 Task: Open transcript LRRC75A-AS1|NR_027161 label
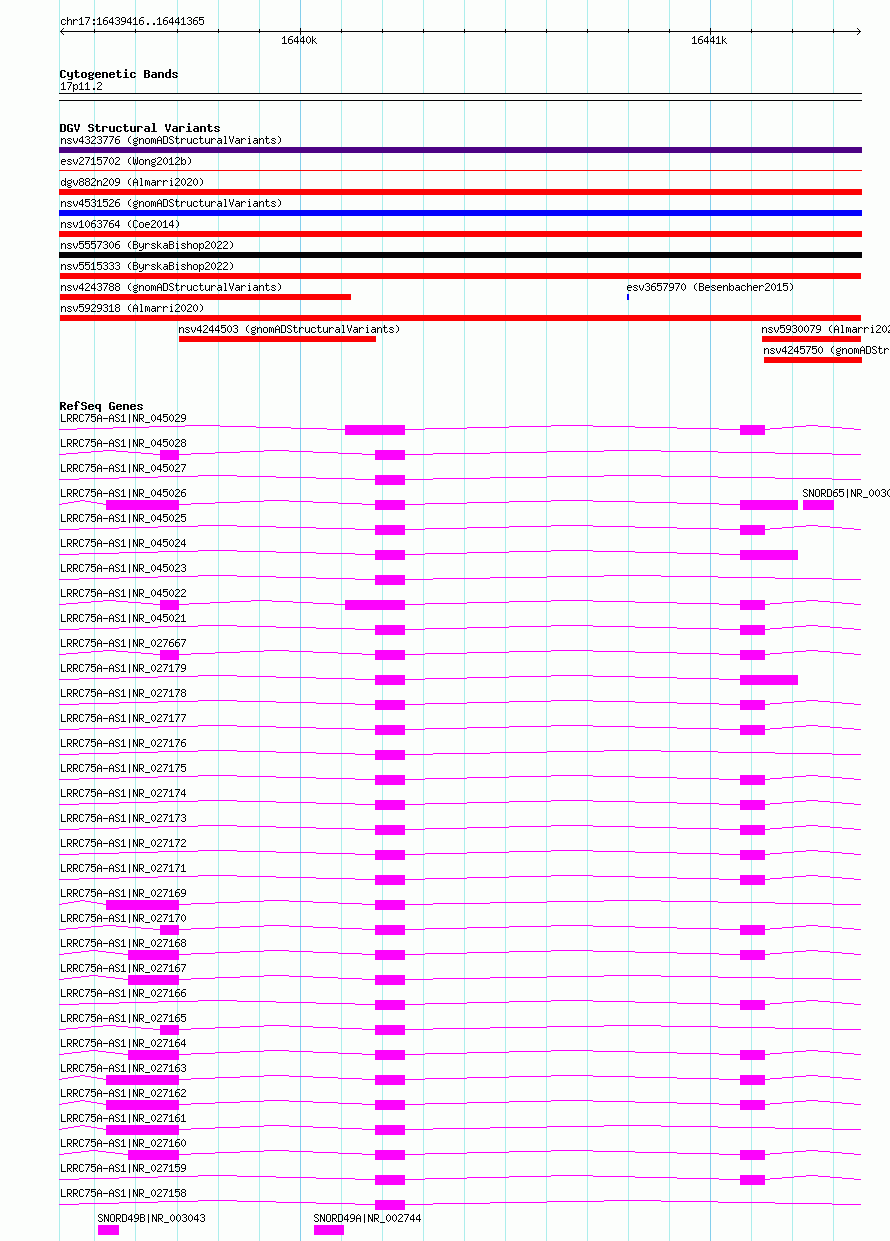pyautogui.click(x=123, y=1118)
